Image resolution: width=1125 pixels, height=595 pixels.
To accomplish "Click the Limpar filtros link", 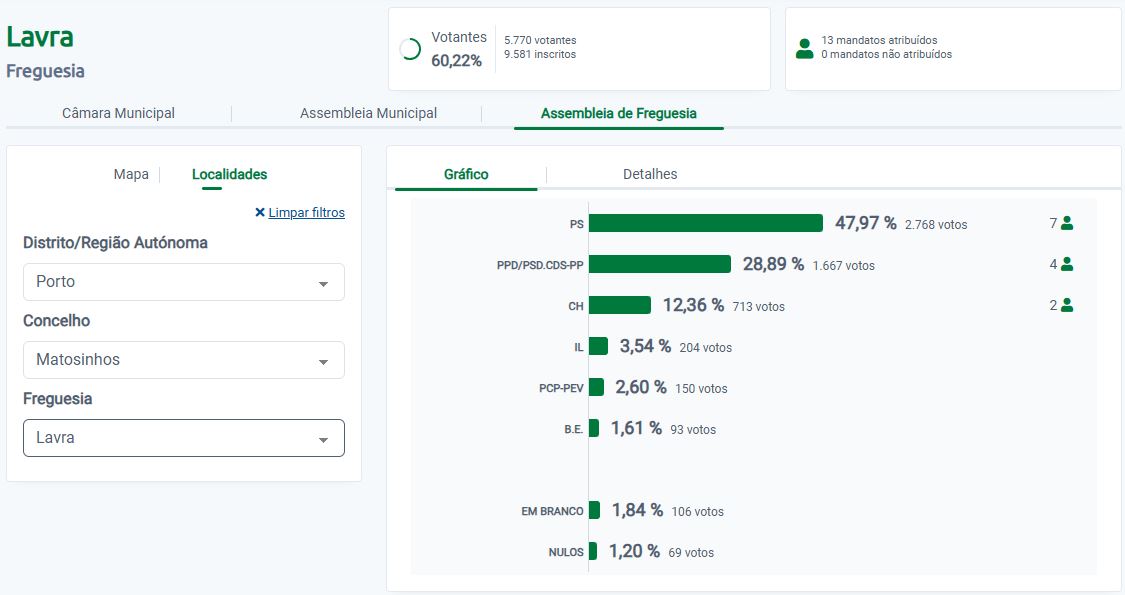I will click(306, 213).
